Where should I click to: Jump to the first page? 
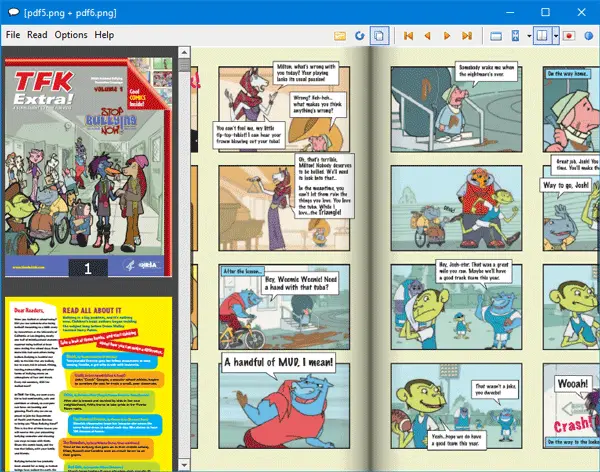(x=408, y=36)
